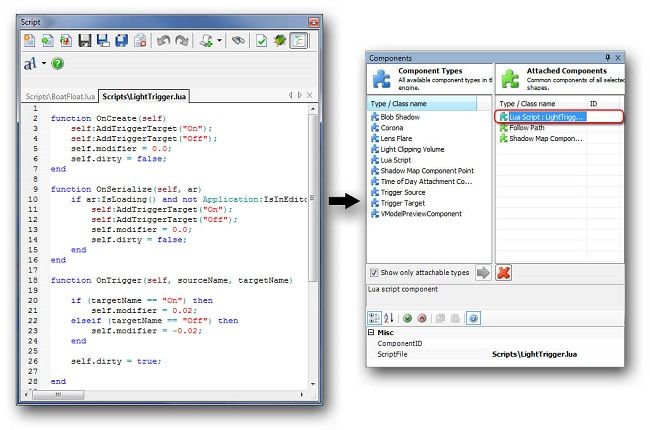This screenshot has width=650, height=430.
Task: Switch to Scripts\BoatFloat.lua tab
Action: tap(60, 96)
